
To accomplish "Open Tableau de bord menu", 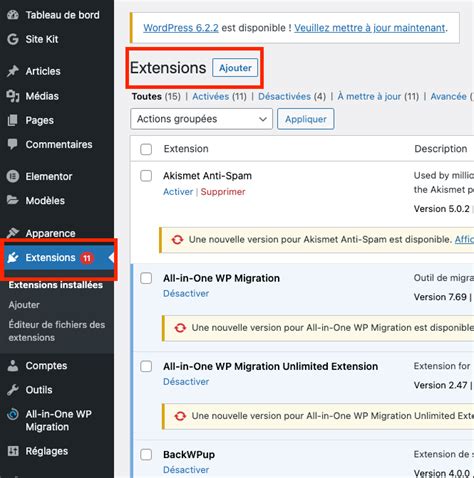I will pyautogui.click(x=62, y=15).
